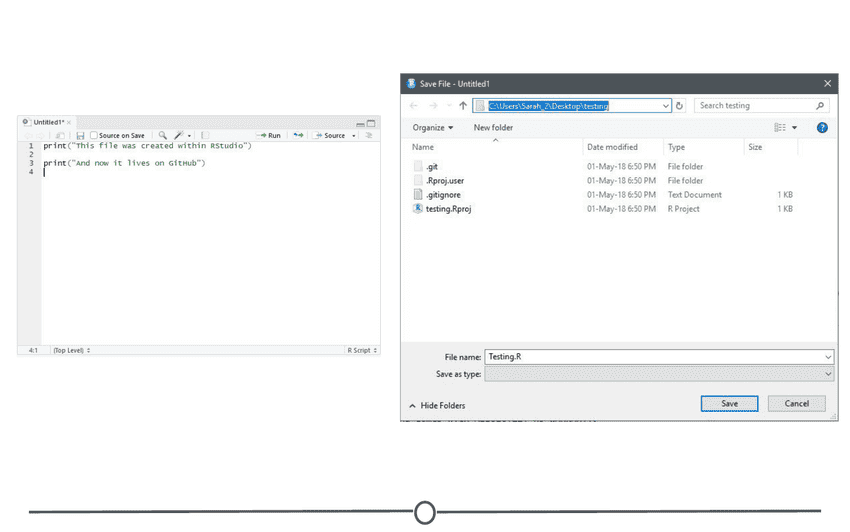
Task: Click line 1 print statement in editor
Action: [x=147, y=146]
